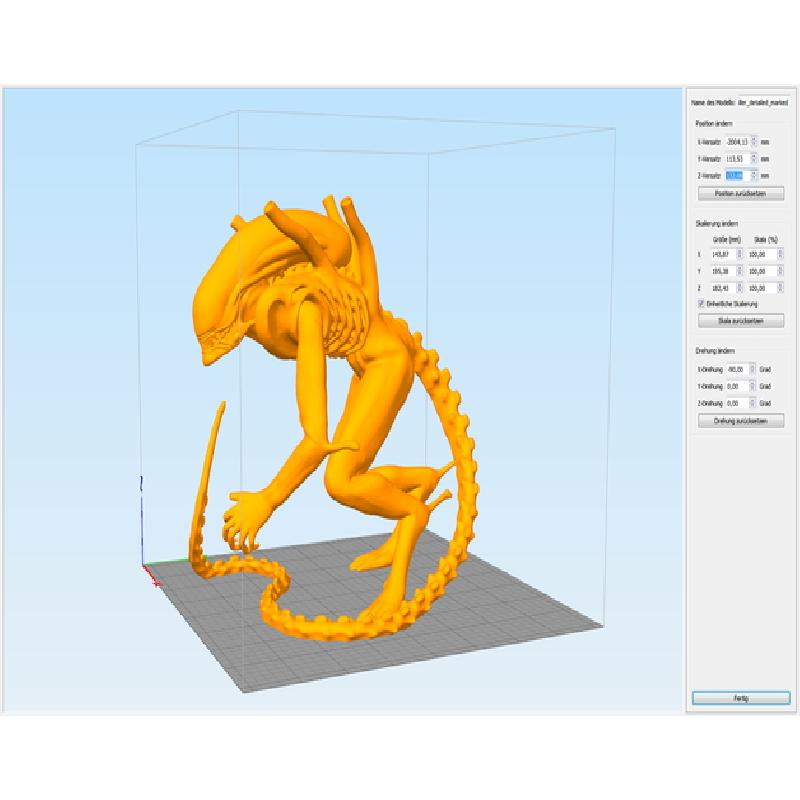This screenshot has height=800, width=800.
Task: Click the X-Drehung spinner arrows
Action: (752, 369)
